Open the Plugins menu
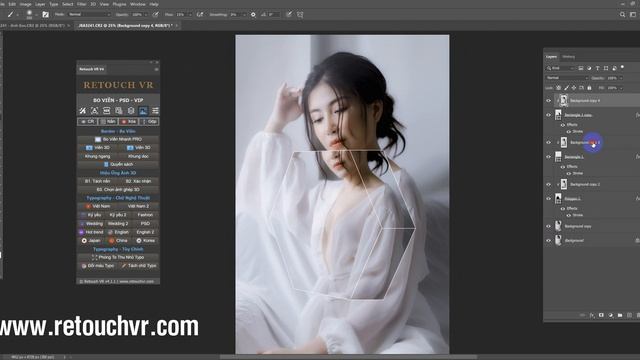The height and width of the screenshot is (360, 640). click(x=119, y=4)
